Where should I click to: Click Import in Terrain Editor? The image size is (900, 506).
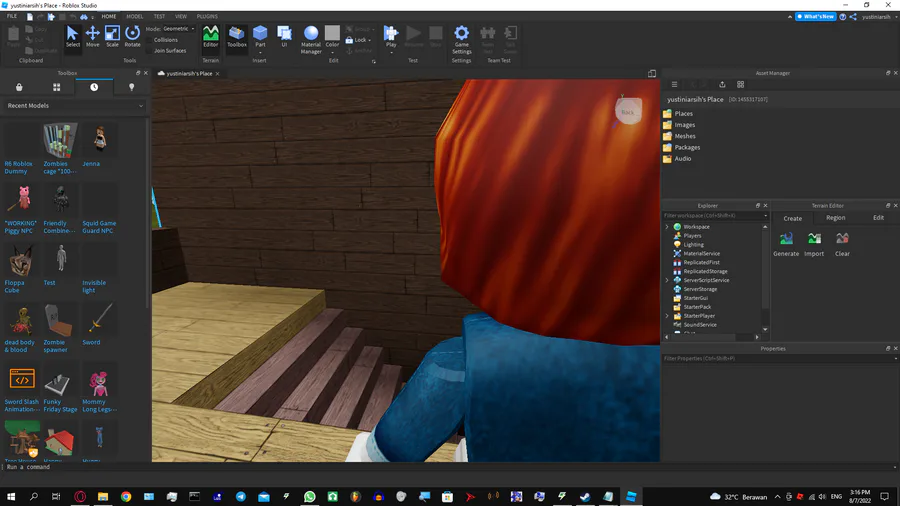[x=814, y=244]
